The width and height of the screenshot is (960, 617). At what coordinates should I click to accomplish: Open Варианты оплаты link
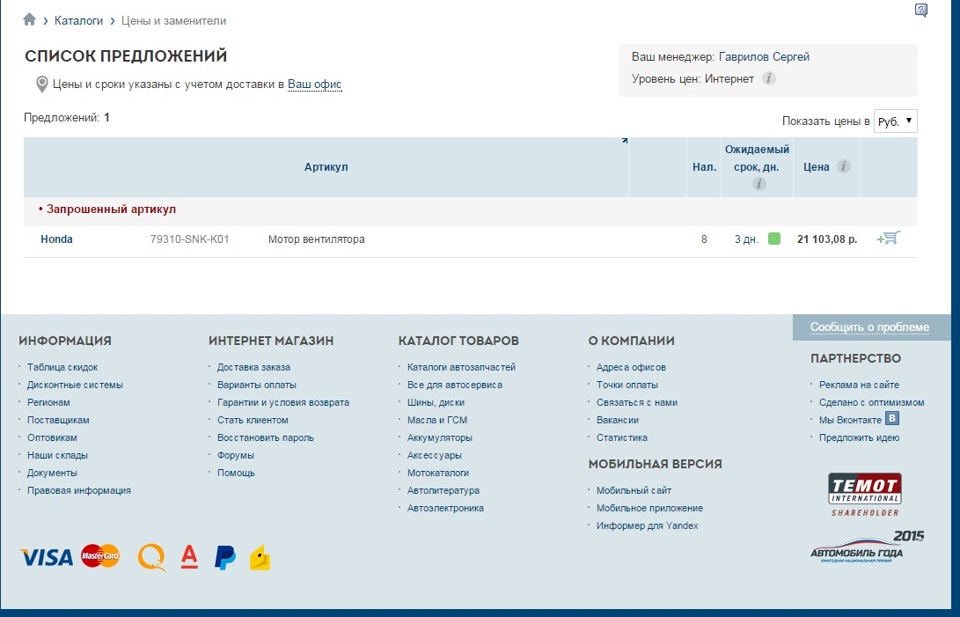coord(257,385)
